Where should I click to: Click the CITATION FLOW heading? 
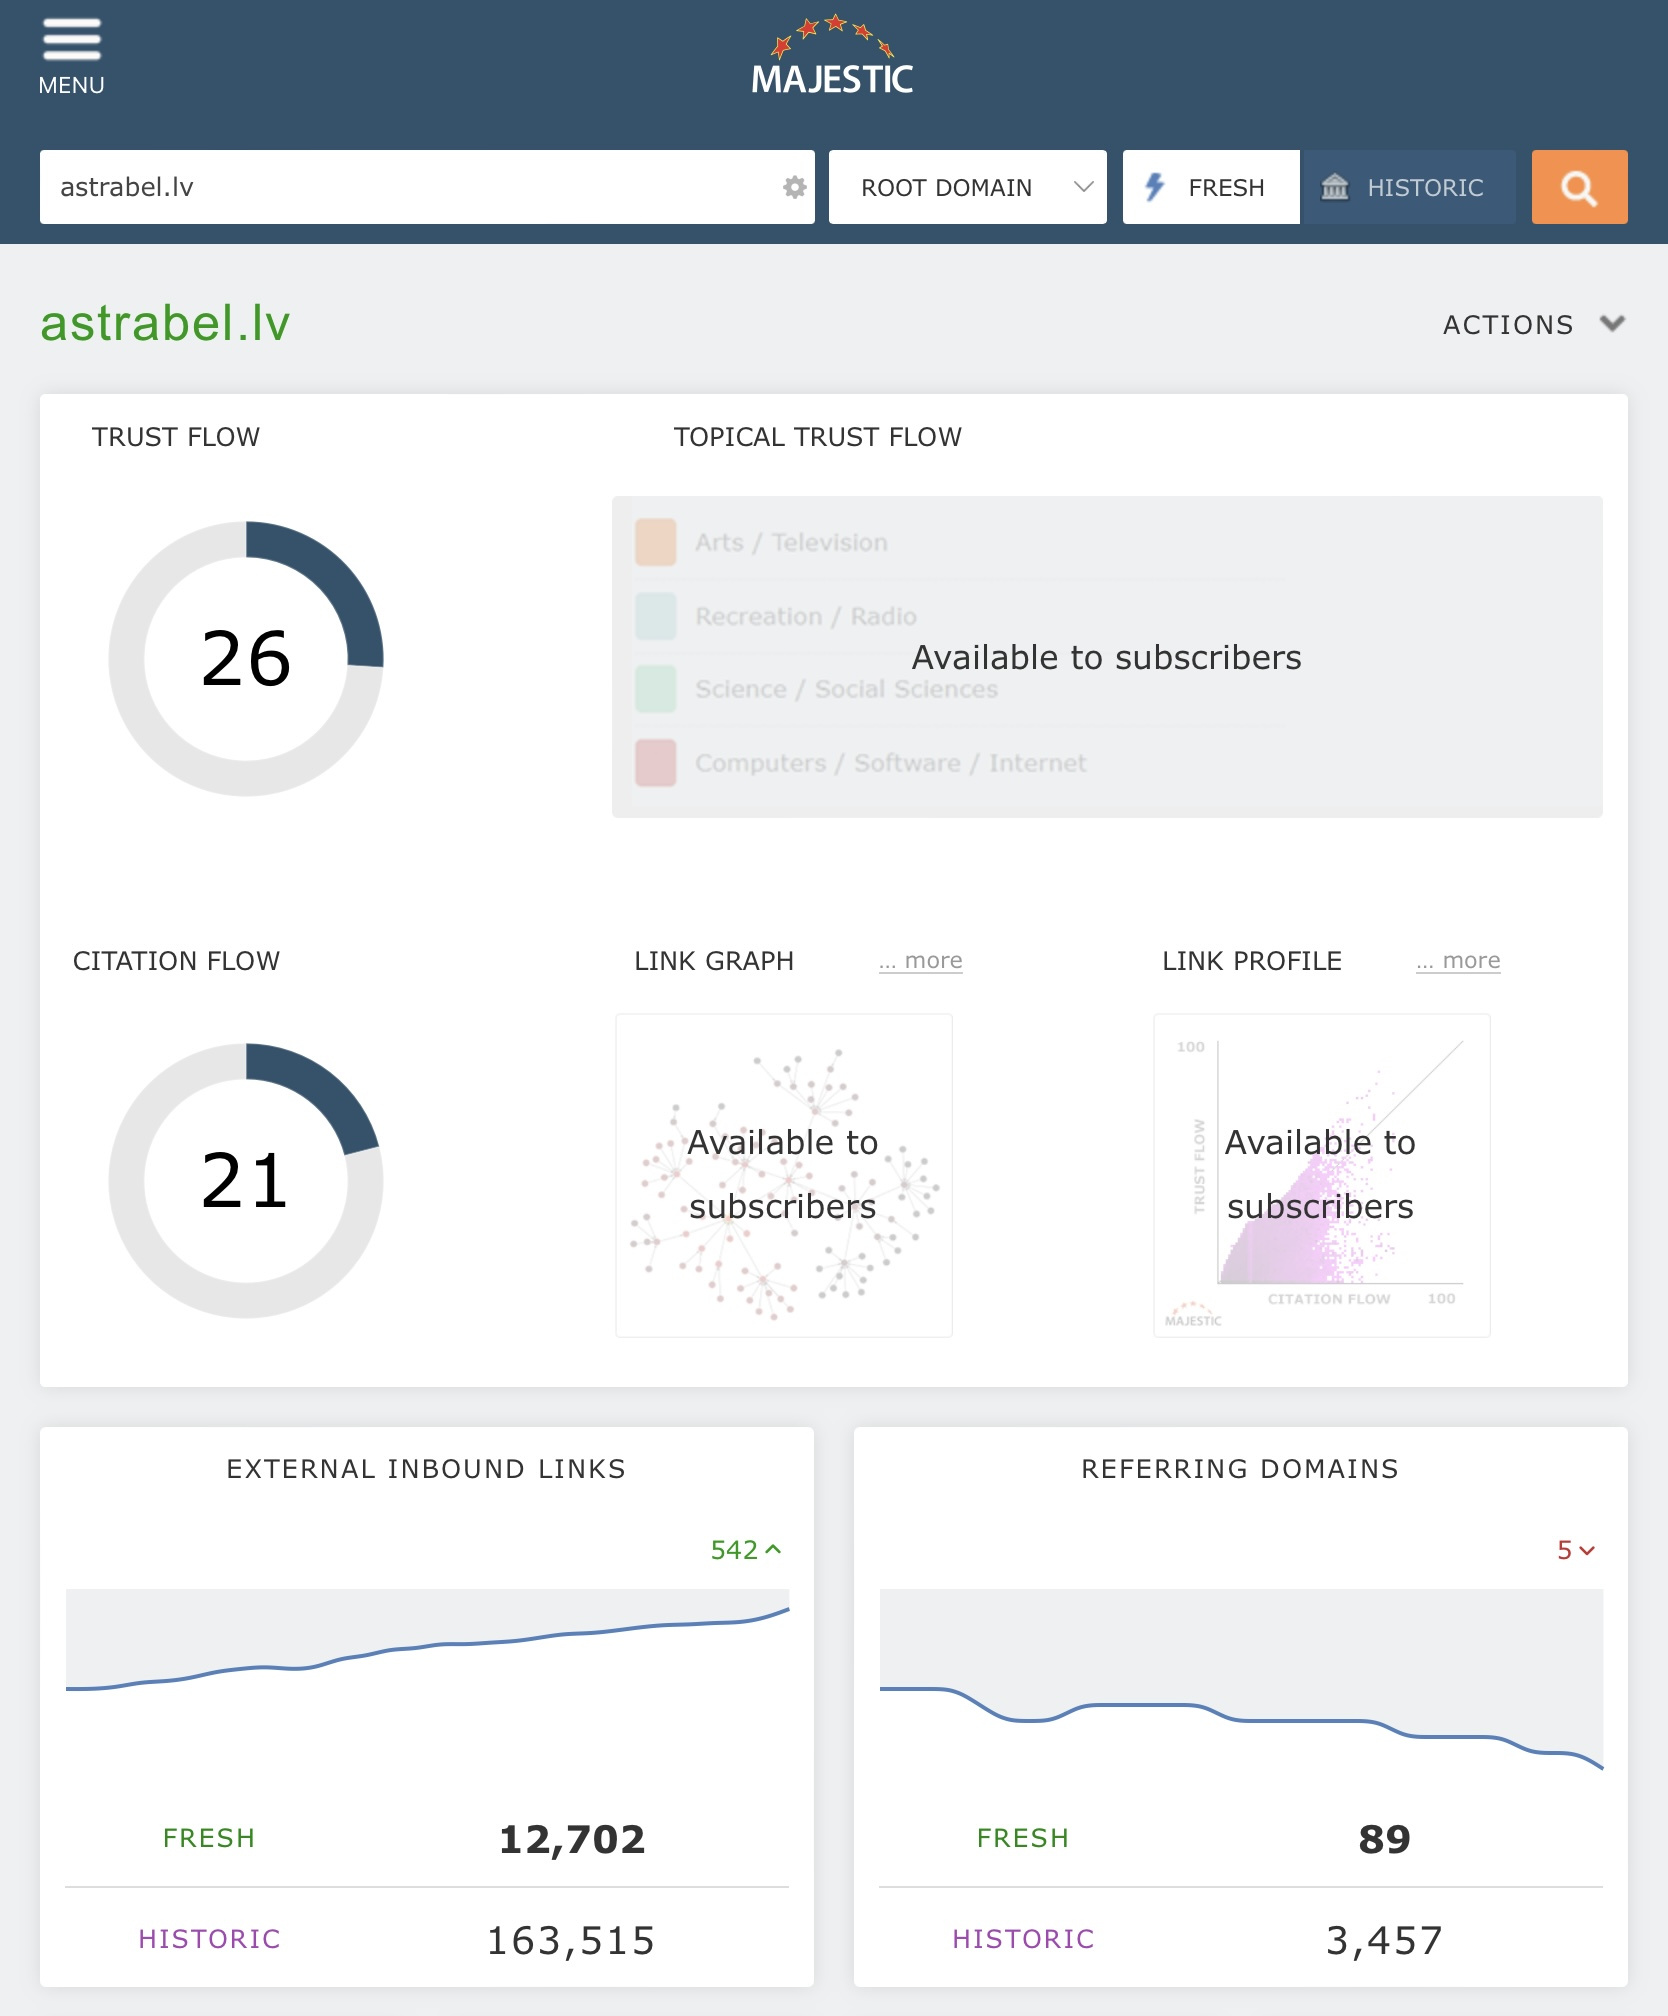pyautogui.click(x=177, y=961)
